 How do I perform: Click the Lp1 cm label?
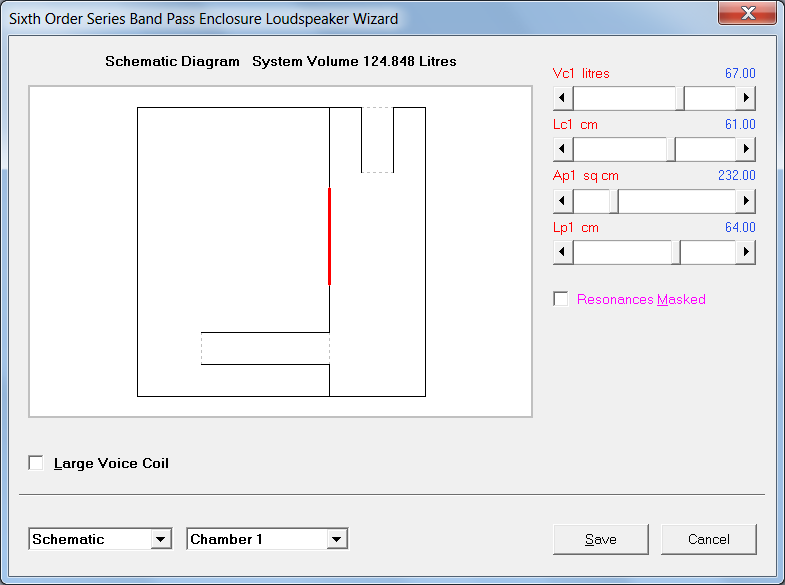pos(576,228)
